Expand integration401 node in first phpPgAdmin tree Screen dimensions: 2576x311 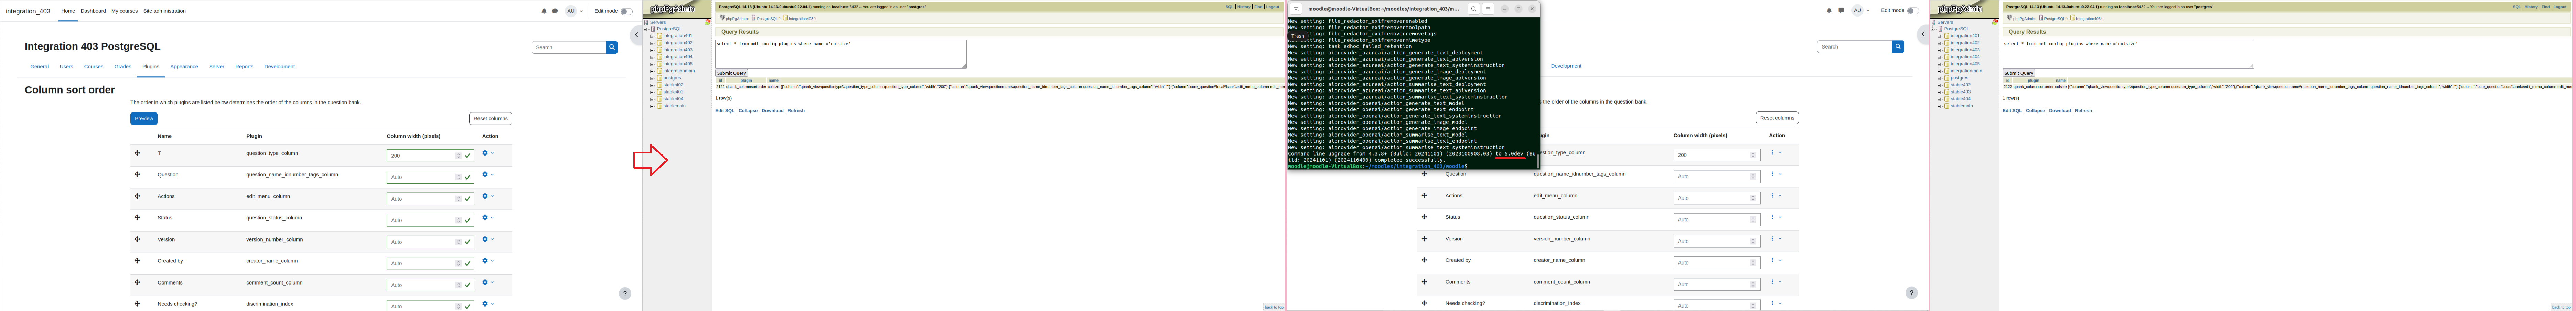click(x=652, y=36)
